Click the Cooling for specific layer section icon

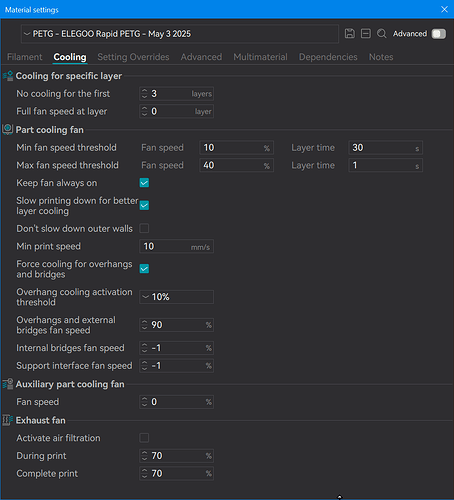pos(8,76)
